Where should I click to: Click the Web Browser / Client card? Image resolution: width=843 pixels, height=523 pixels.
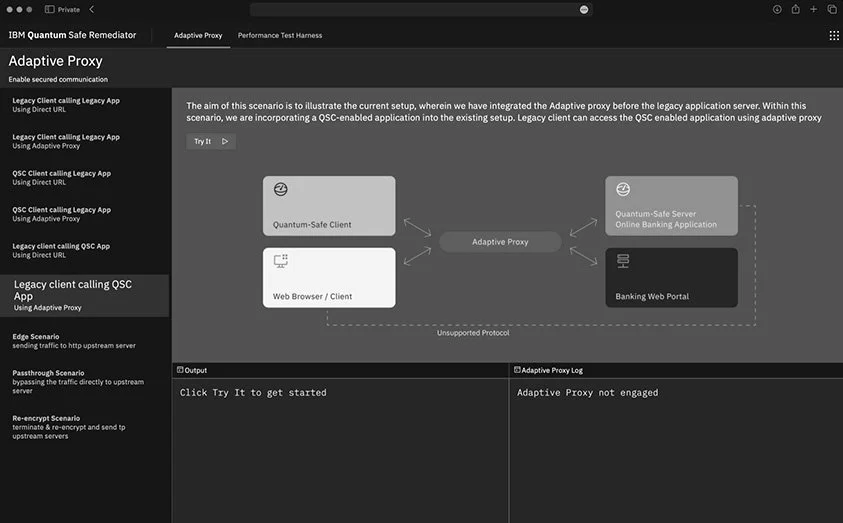pos(329,277)
